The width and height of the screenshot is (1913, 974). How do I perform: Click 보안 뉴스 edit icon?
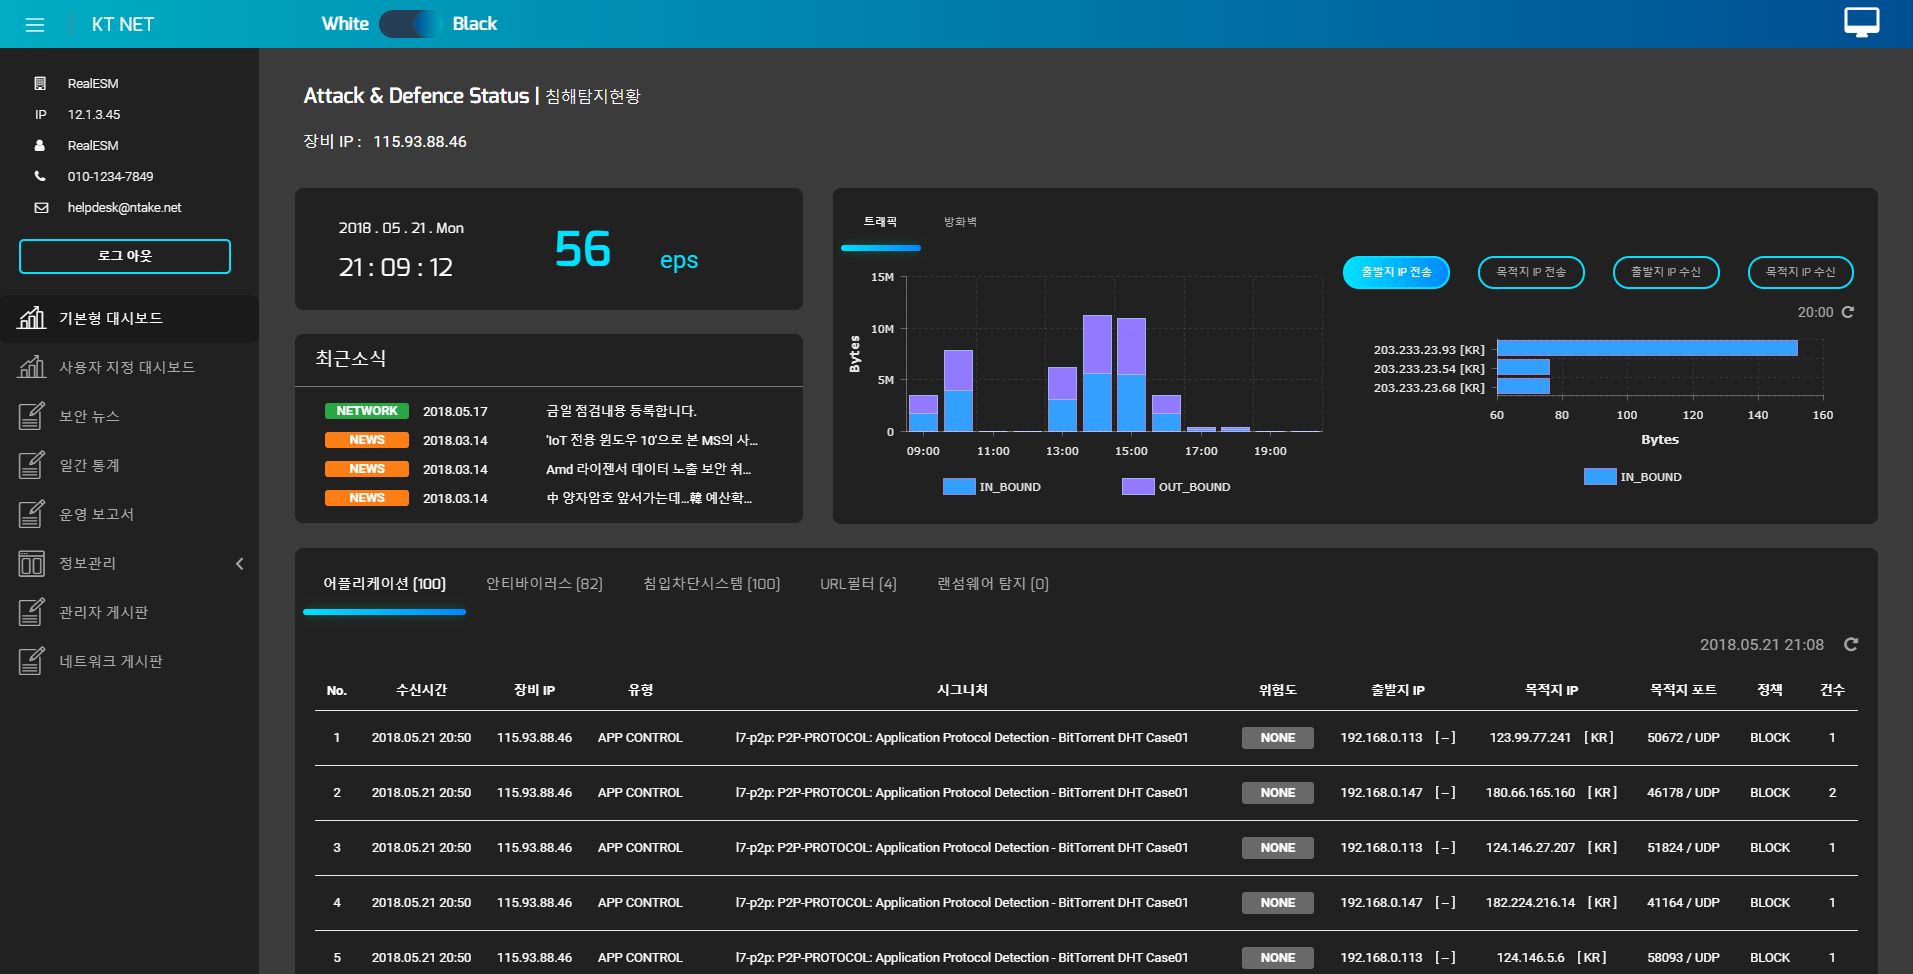pos(32,416)
